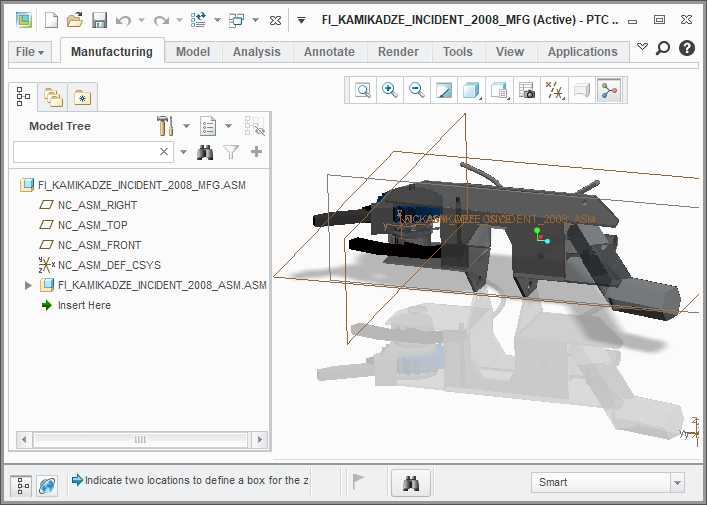Toggle the navigator panel from the status bar
Screen dimensions: 707x505
click(21, 486)
